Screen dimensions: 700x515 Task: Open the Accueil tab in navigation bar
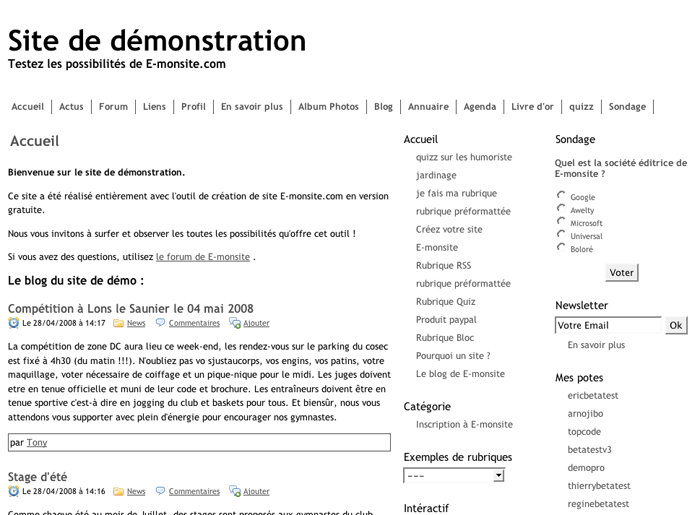28,107
